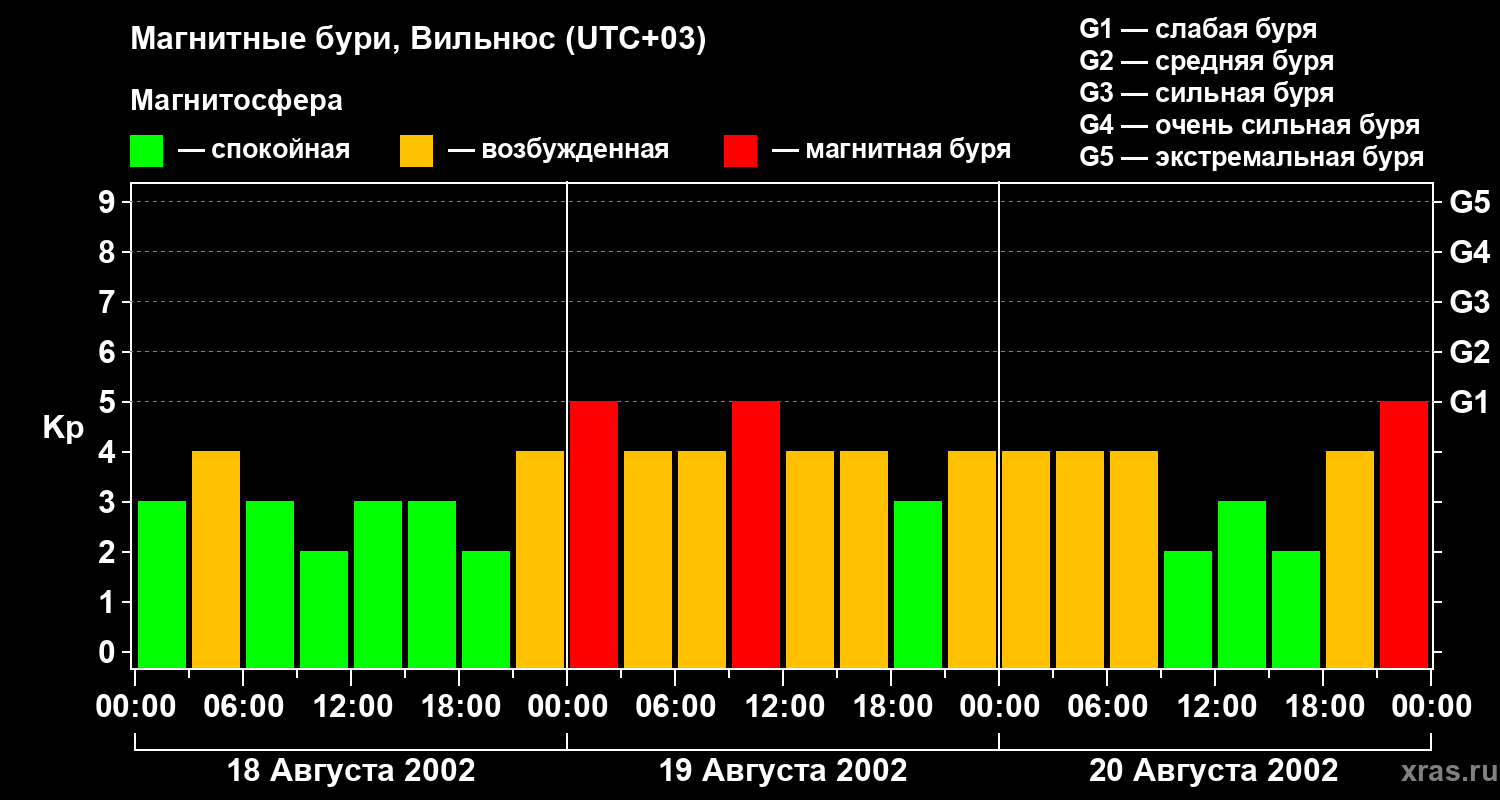
Task: Click the yellow bar for 20 August 00:00–03:00
Action: click(1026, 559)
